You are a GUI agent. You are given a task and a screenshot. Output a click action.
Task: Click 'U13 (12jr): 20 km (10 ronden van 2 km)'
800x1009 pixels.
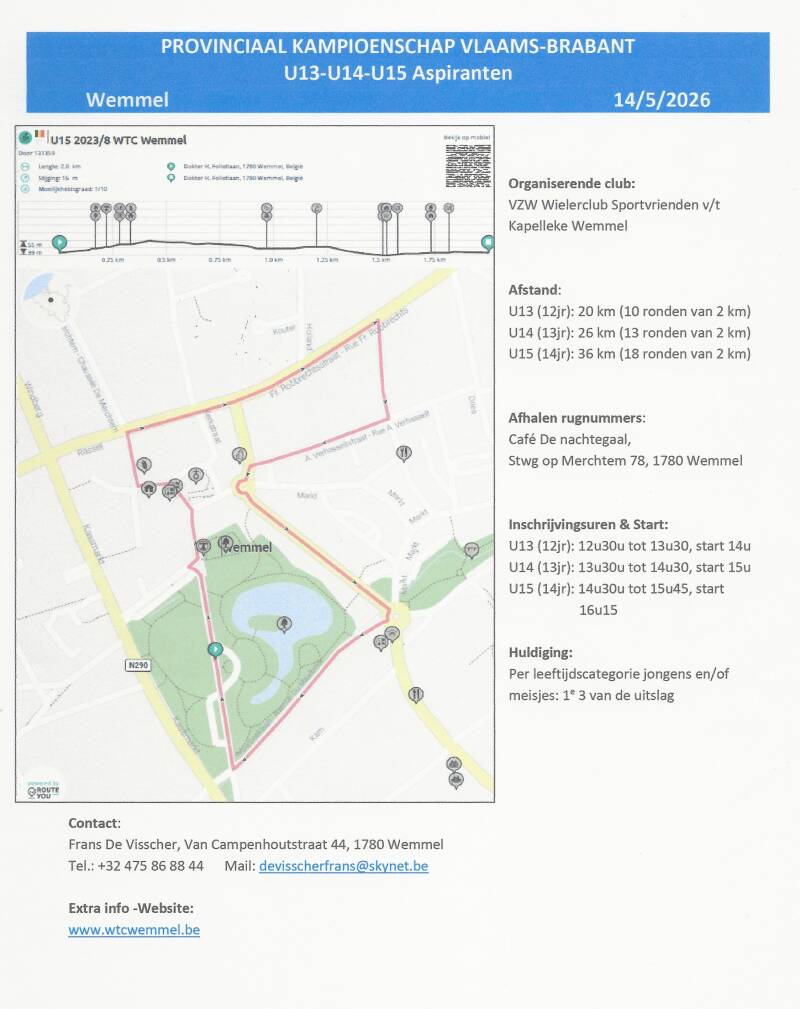(x=629, y=311)
